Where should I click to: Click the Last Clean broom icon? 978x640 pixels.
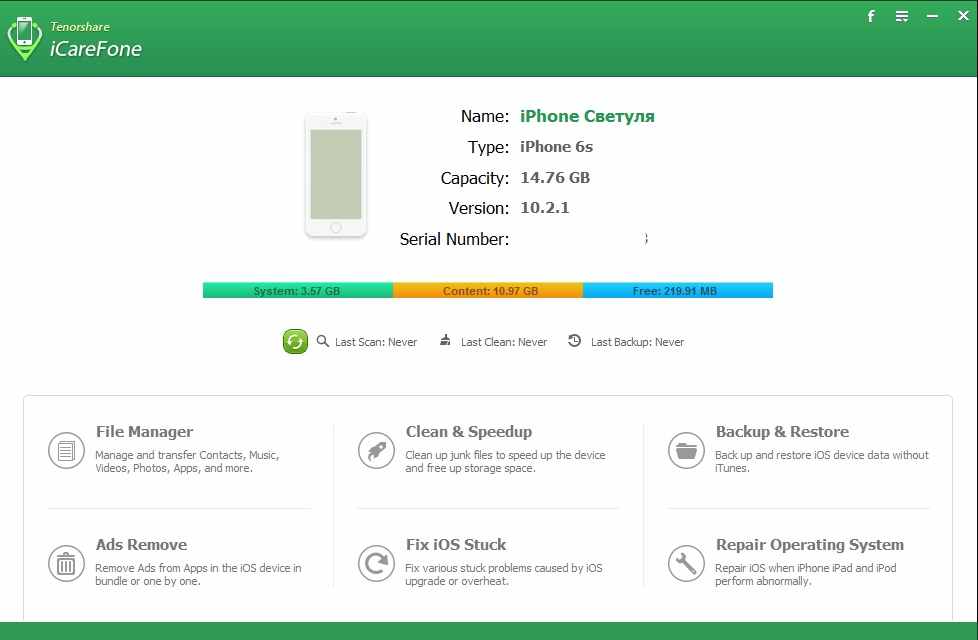(445, 340)
